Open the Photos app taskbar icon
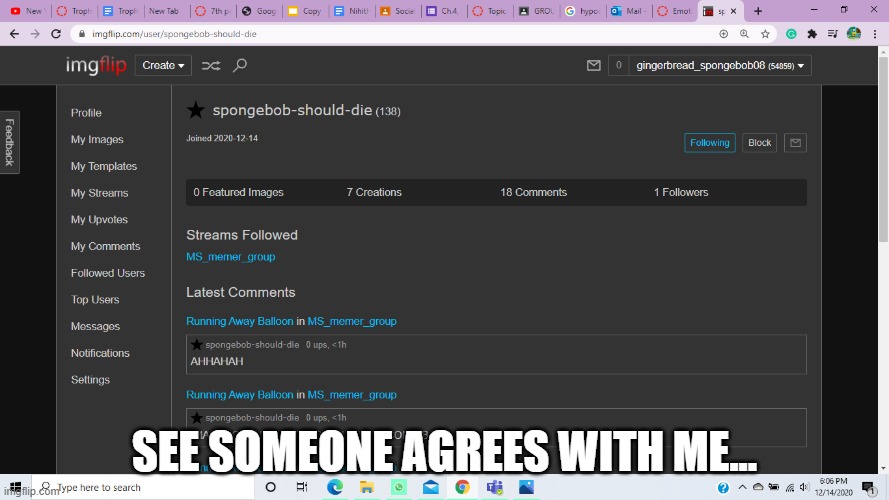 point(526,487)
